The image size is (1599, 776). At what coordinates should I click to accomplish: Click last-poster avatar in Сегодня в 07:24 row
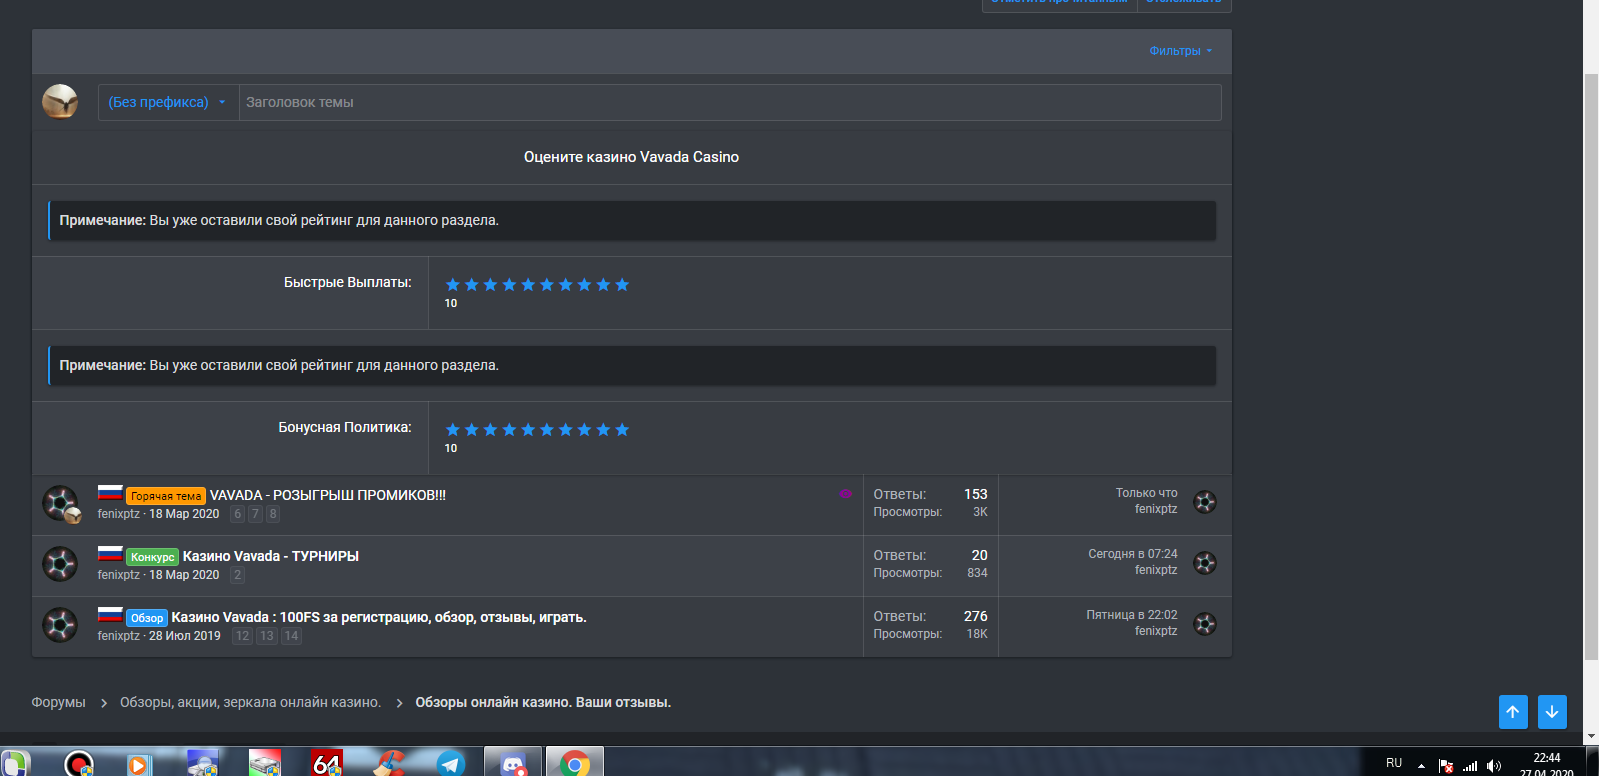(1205, 563)
